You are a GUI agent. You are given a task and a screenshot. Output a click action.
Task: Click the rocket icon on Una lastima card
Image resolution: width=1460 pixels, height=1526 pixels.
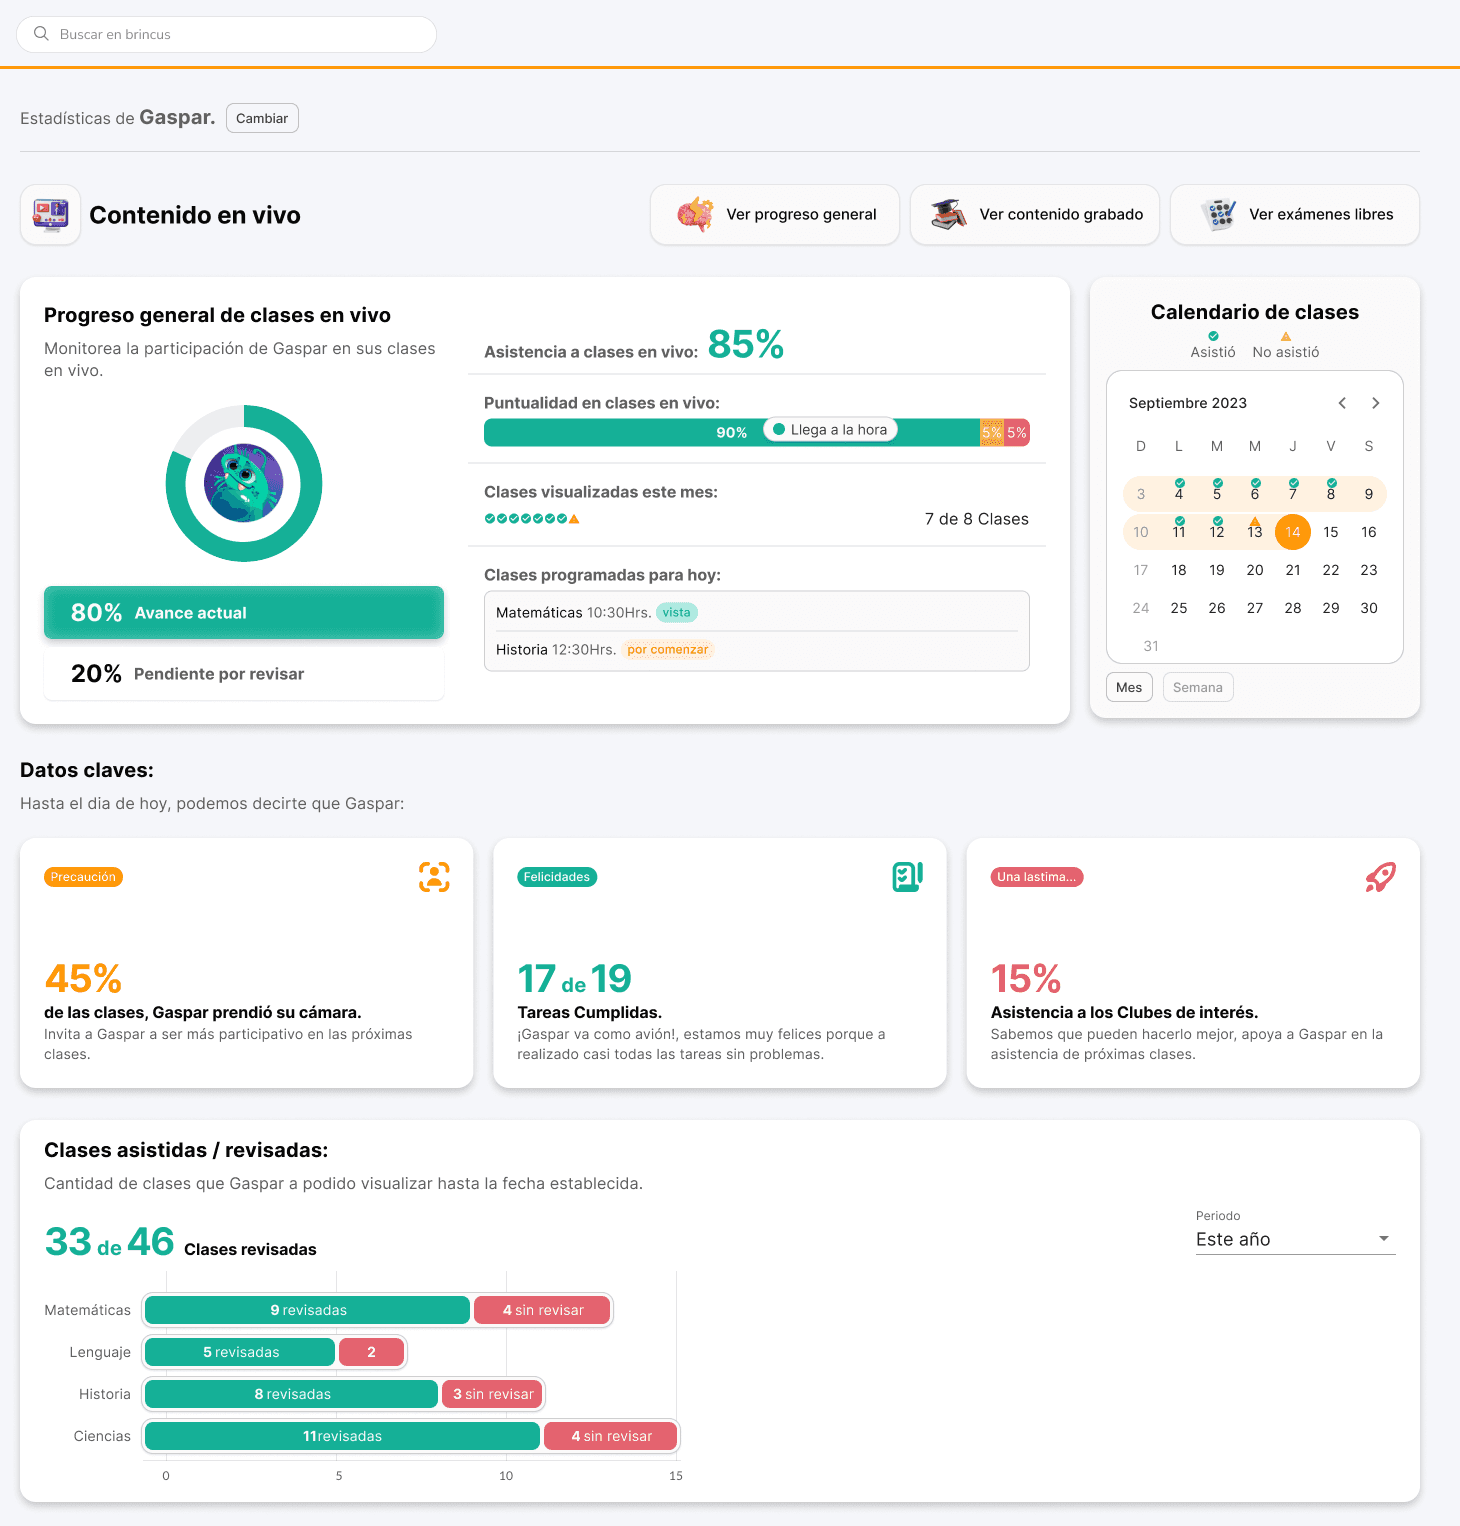point(1380,877)
